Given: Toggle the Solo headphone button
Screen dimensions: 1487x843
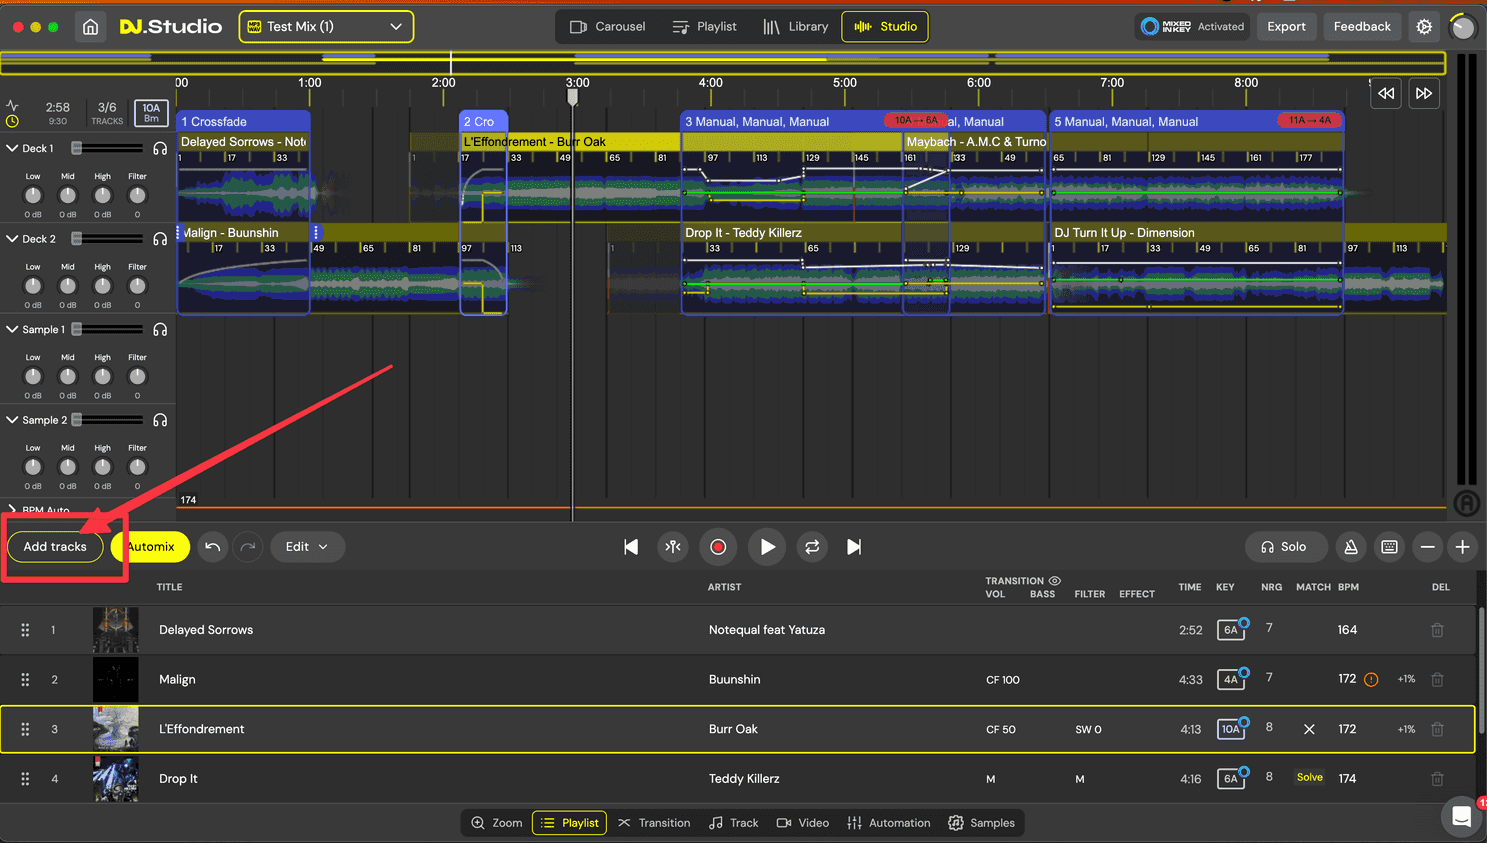Looking at the screenshot, I should pos(1285,547).
